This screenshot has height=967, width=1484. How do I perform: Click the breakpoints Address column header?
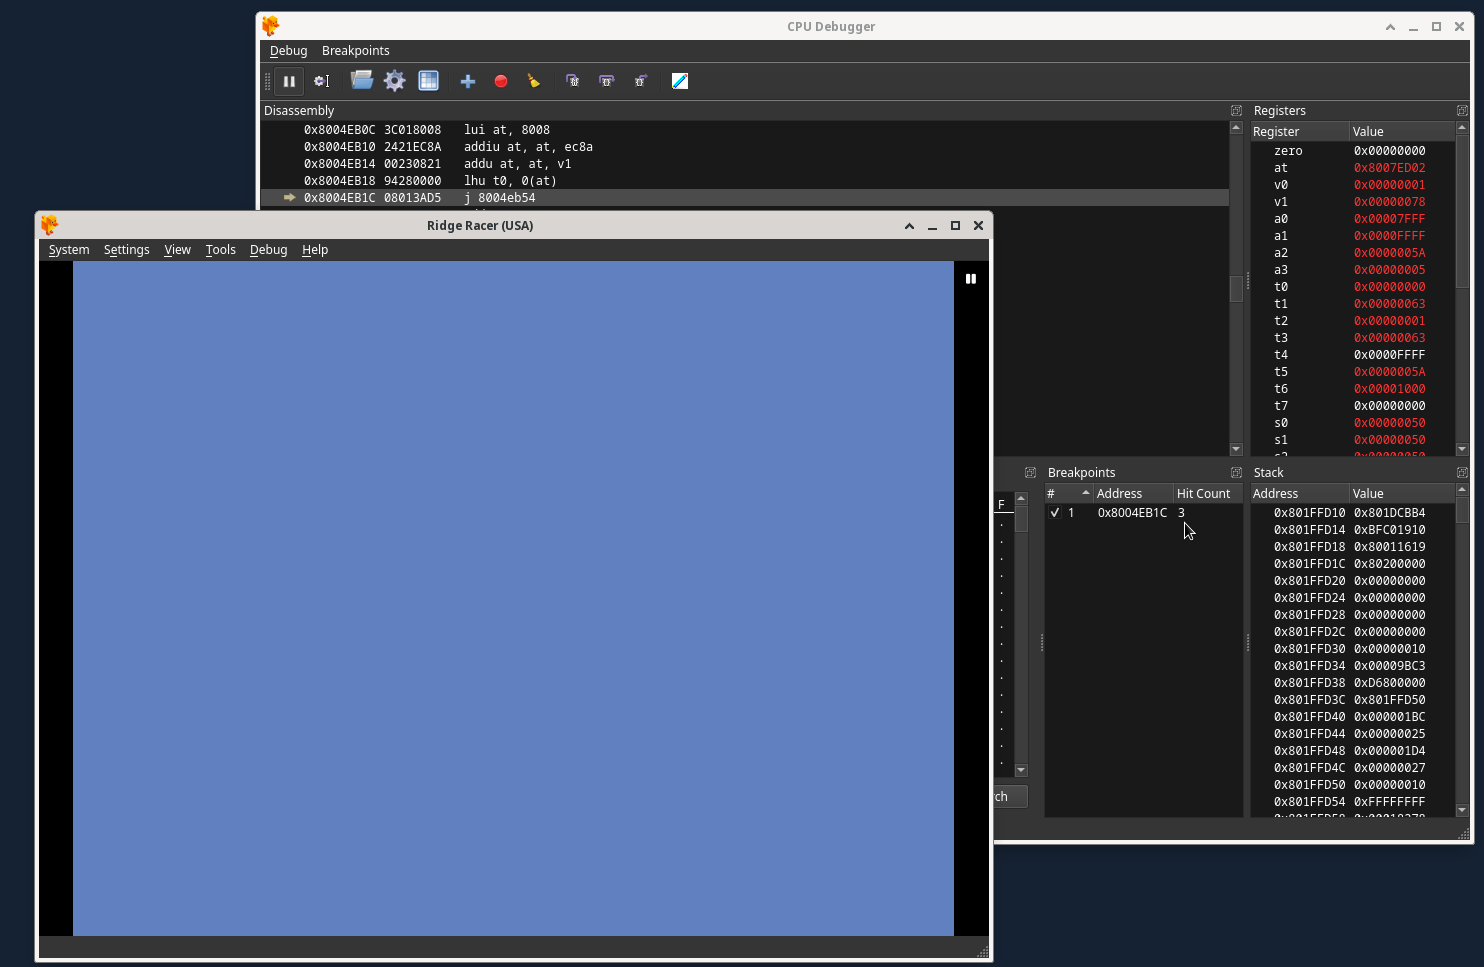(1132, 493)
